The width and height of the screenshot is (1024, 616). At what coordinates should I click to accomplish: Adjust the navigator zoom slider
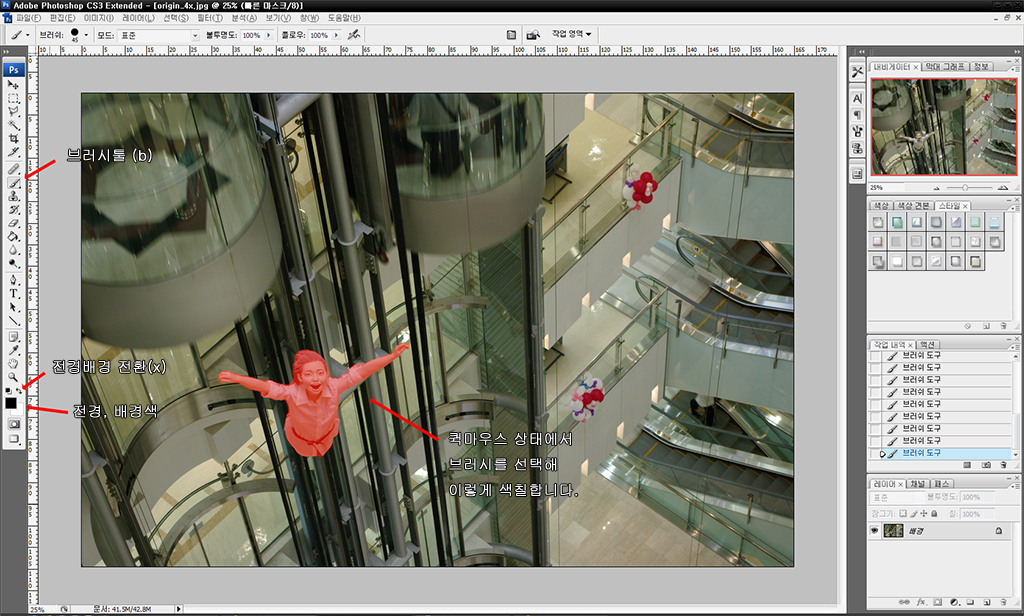[x=965, y=188]
